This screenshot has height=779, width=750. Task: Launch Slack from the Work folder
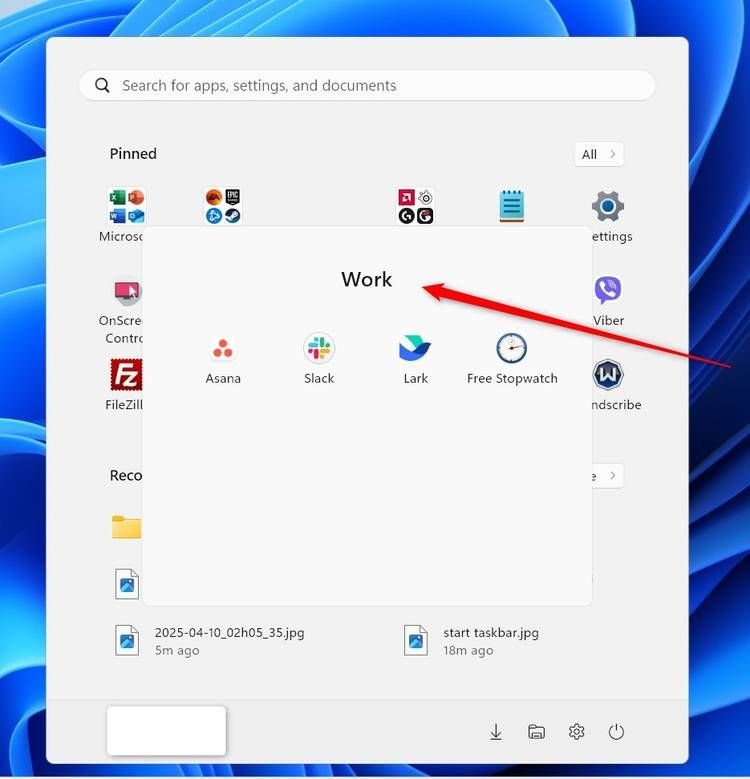tap(319, 358)
